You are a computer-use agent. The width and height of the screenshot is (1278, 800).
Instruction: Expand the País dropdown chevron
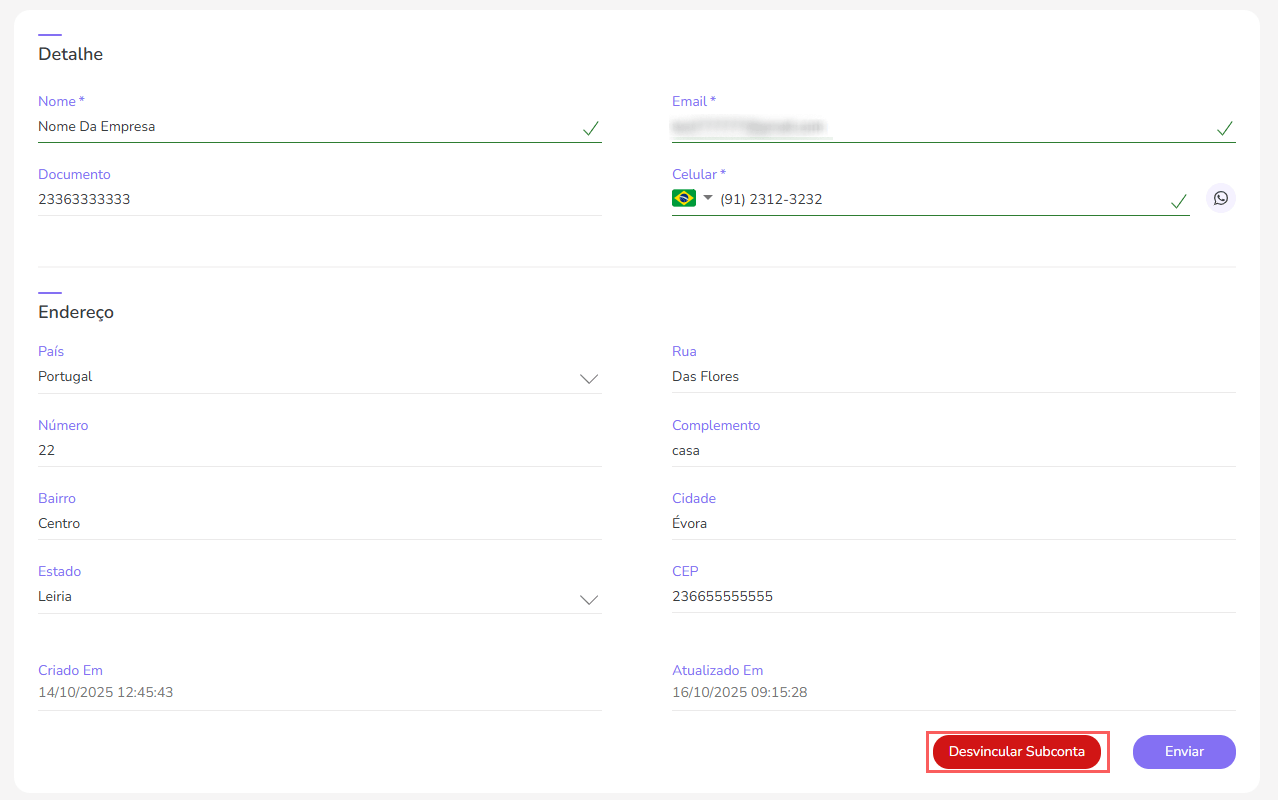coord(589,379)
